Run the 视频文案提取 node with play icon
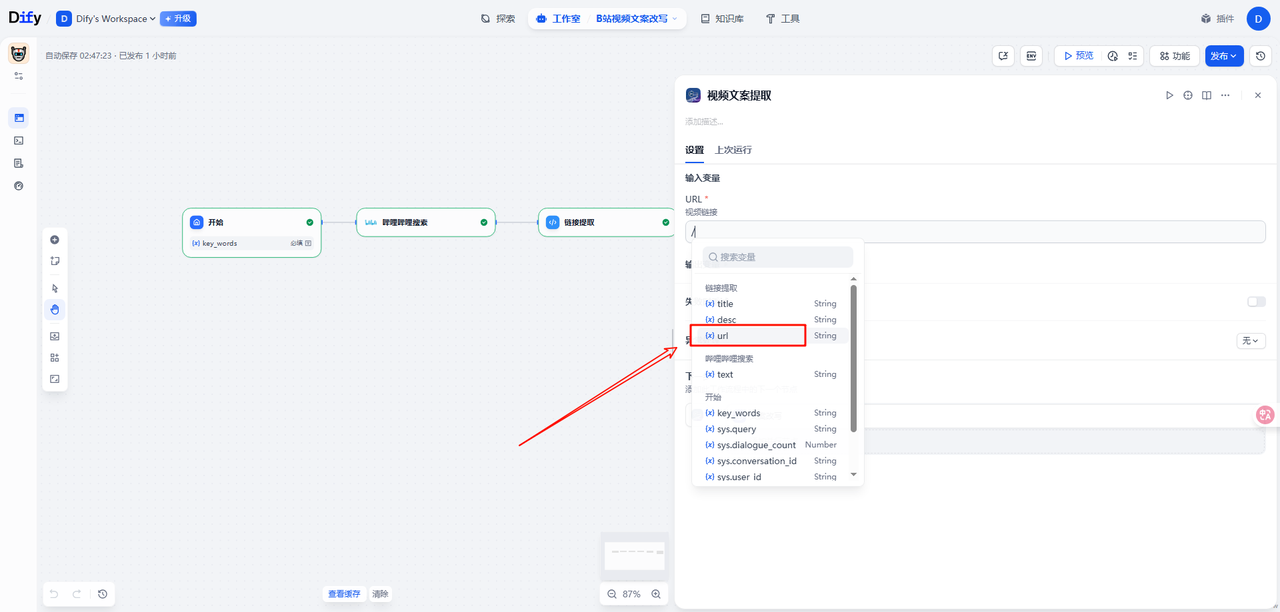The height and width of the screenshot is (612, 1280). [1169, 96]
